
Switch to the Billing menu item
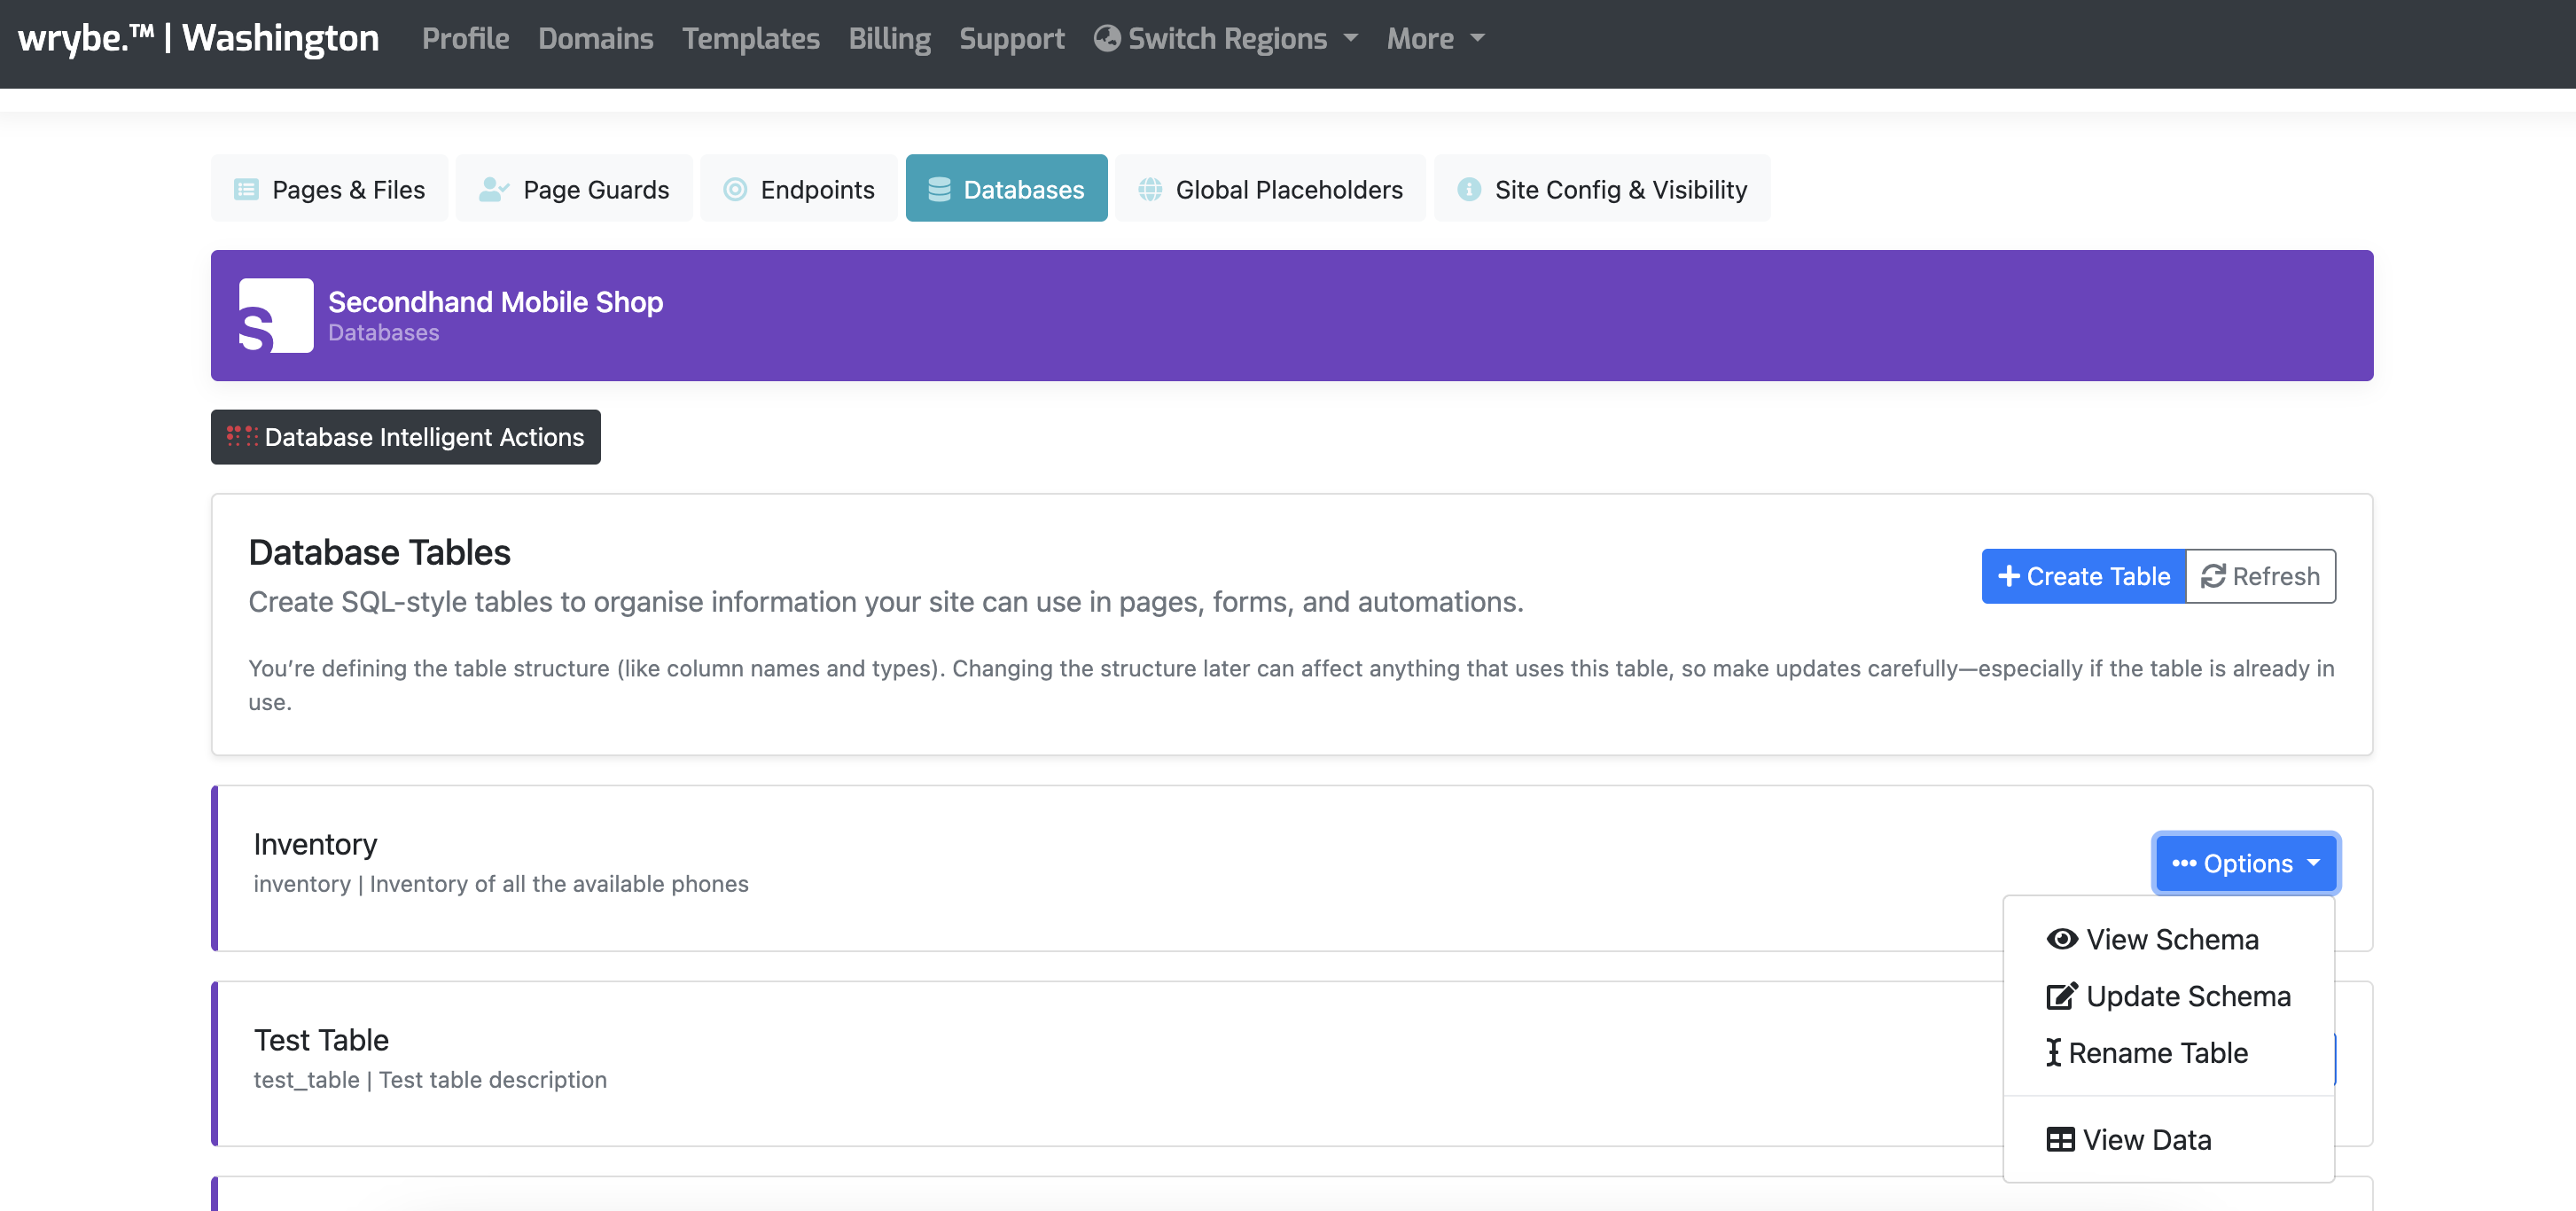pyautogui.click(x=889, y=38)
